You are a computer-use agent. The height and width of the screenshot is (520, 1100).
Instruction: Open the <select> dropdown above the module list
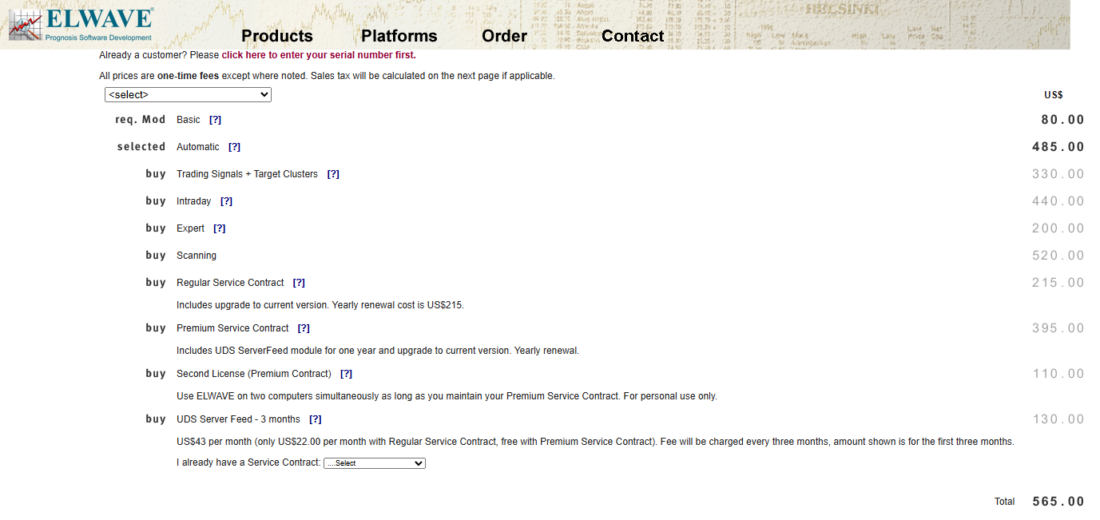188,94
